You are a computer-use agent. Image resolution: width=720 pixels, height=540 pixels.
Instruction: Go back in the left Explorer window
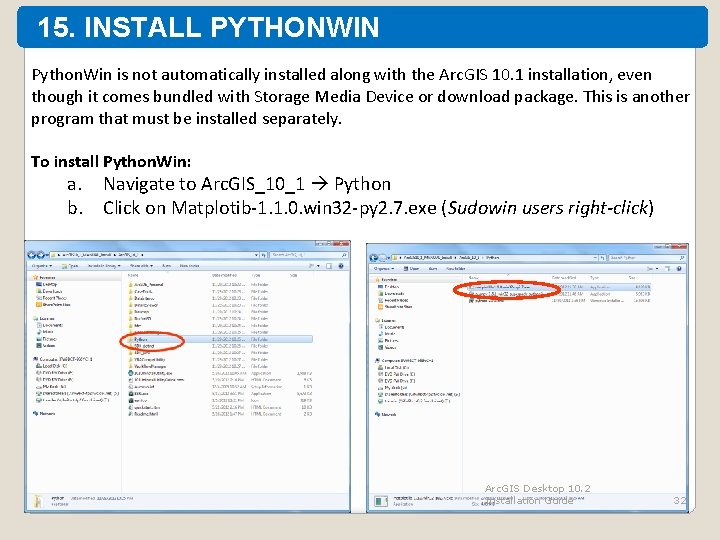tap(32, 255)
